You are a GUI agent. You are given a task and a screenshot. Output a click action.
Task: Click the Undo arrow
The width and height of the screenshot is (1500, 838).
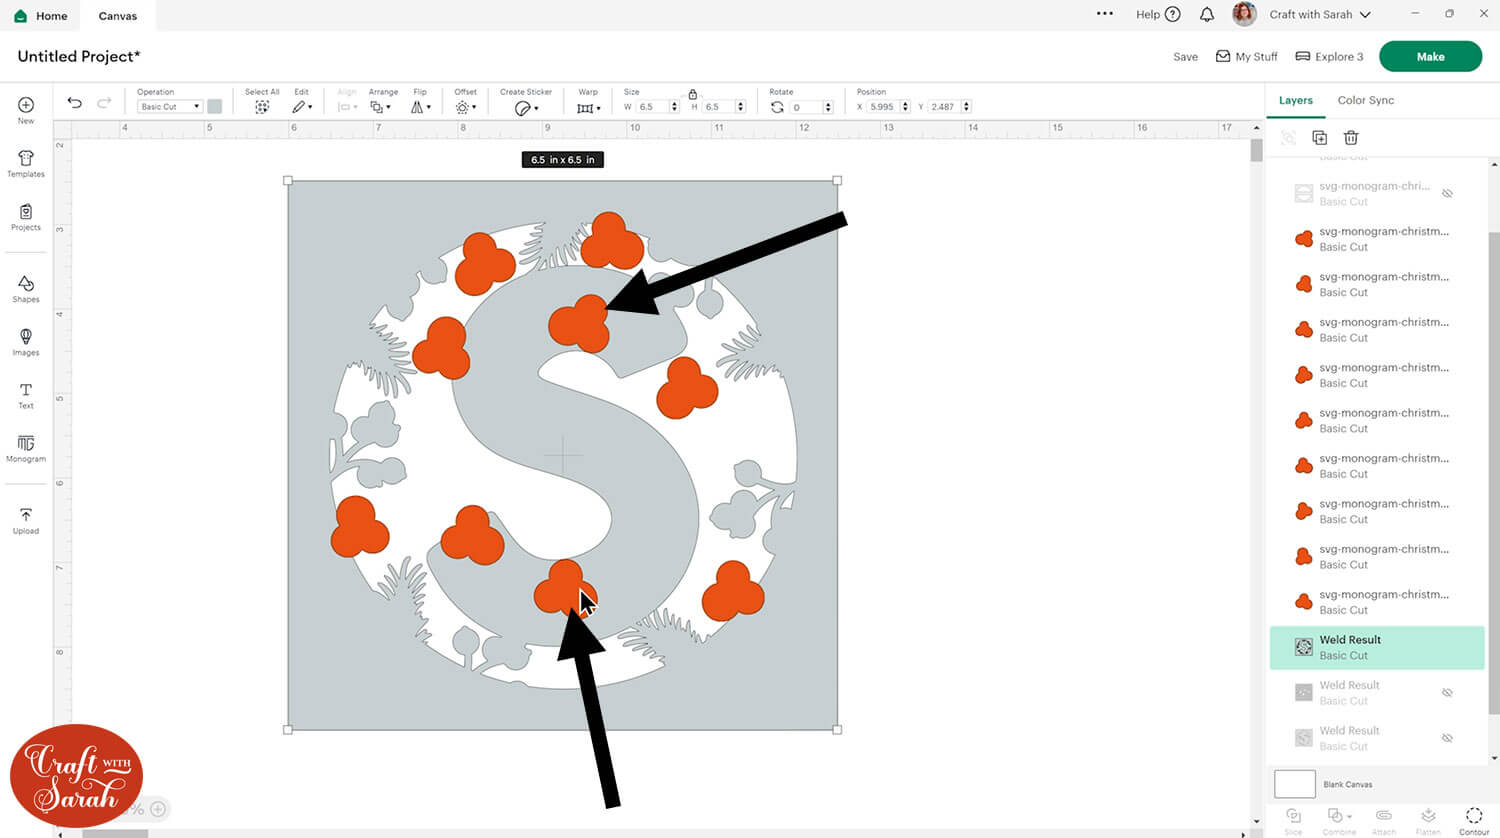click(x=75, y=103)
